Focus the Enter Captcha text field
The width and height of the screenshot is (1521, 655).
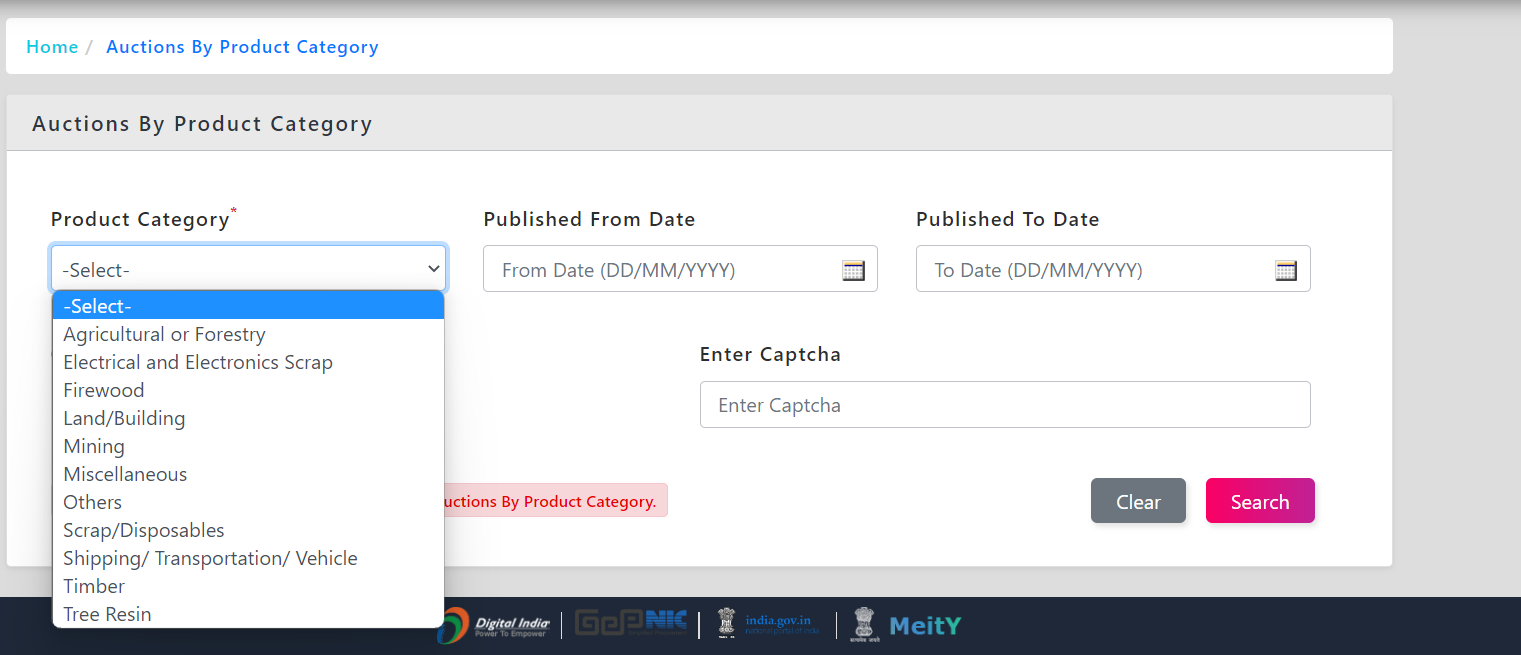pos(1004,405)
